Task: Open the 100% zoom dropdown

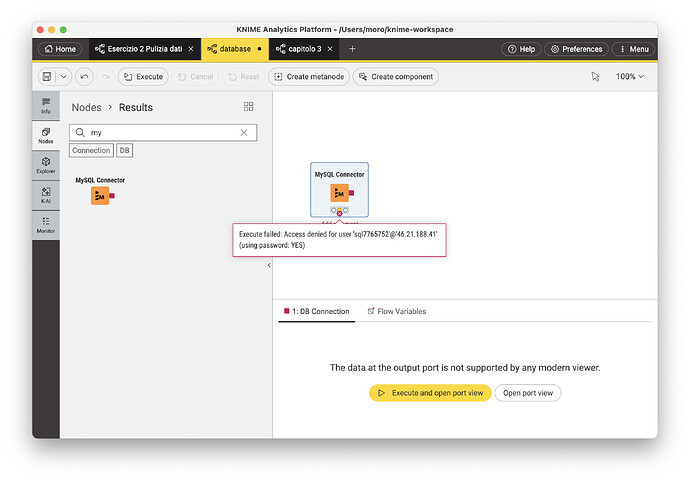Action: click(630, 77)
